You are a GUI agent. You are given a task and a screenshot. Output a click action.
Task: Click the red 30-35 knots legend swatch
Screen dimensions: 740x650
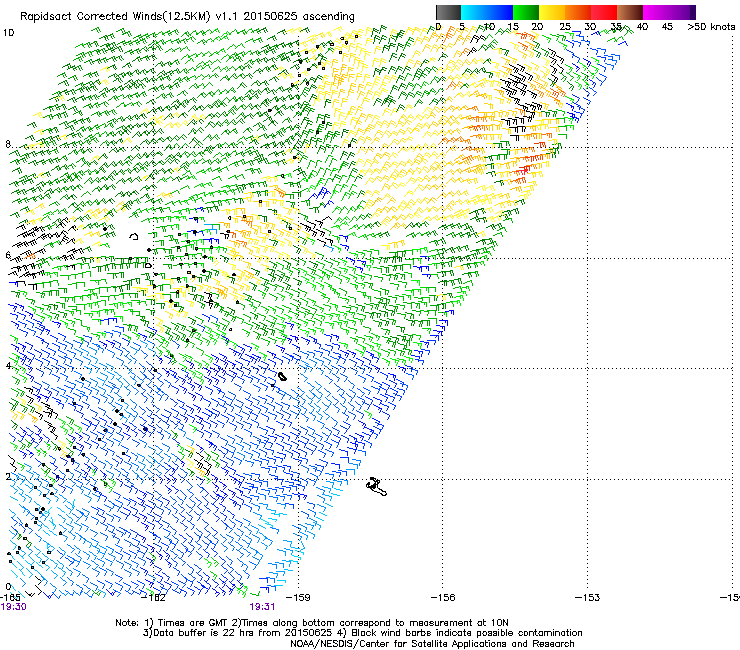[604, 12]
